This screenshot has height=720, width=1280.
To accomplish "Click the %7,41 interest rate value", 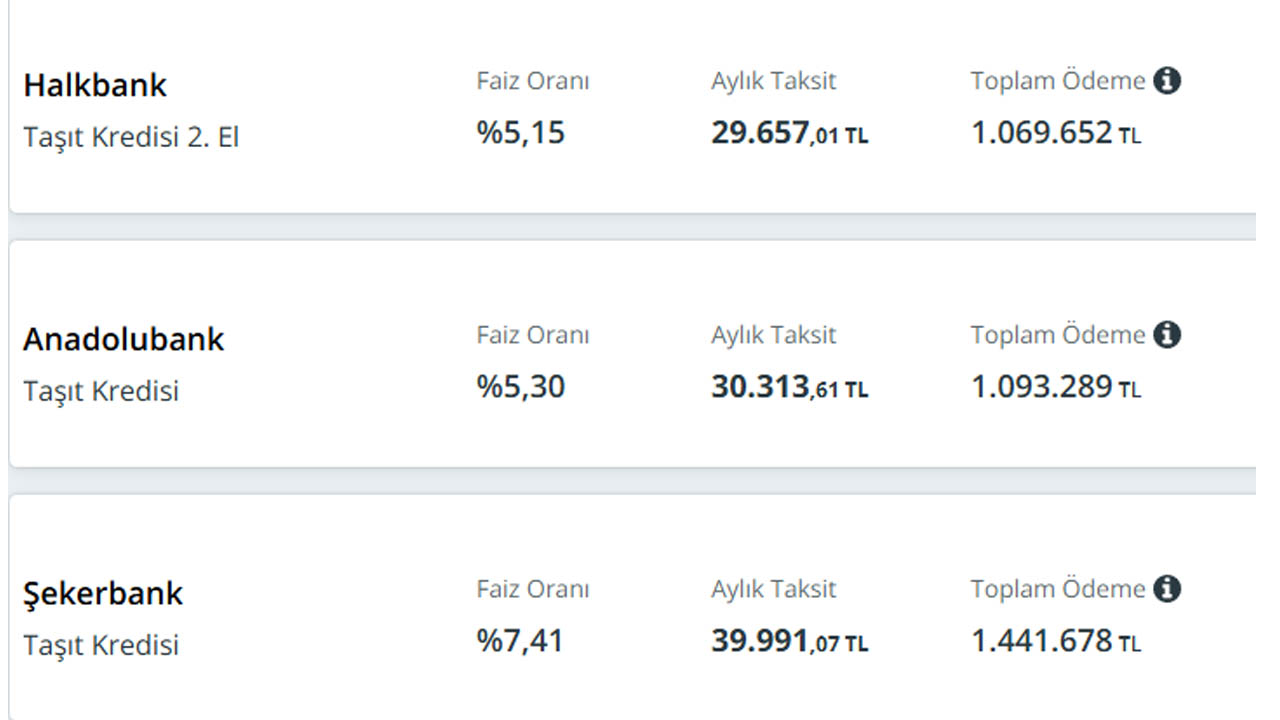I will pyautogui.click(x=520, y=640).
